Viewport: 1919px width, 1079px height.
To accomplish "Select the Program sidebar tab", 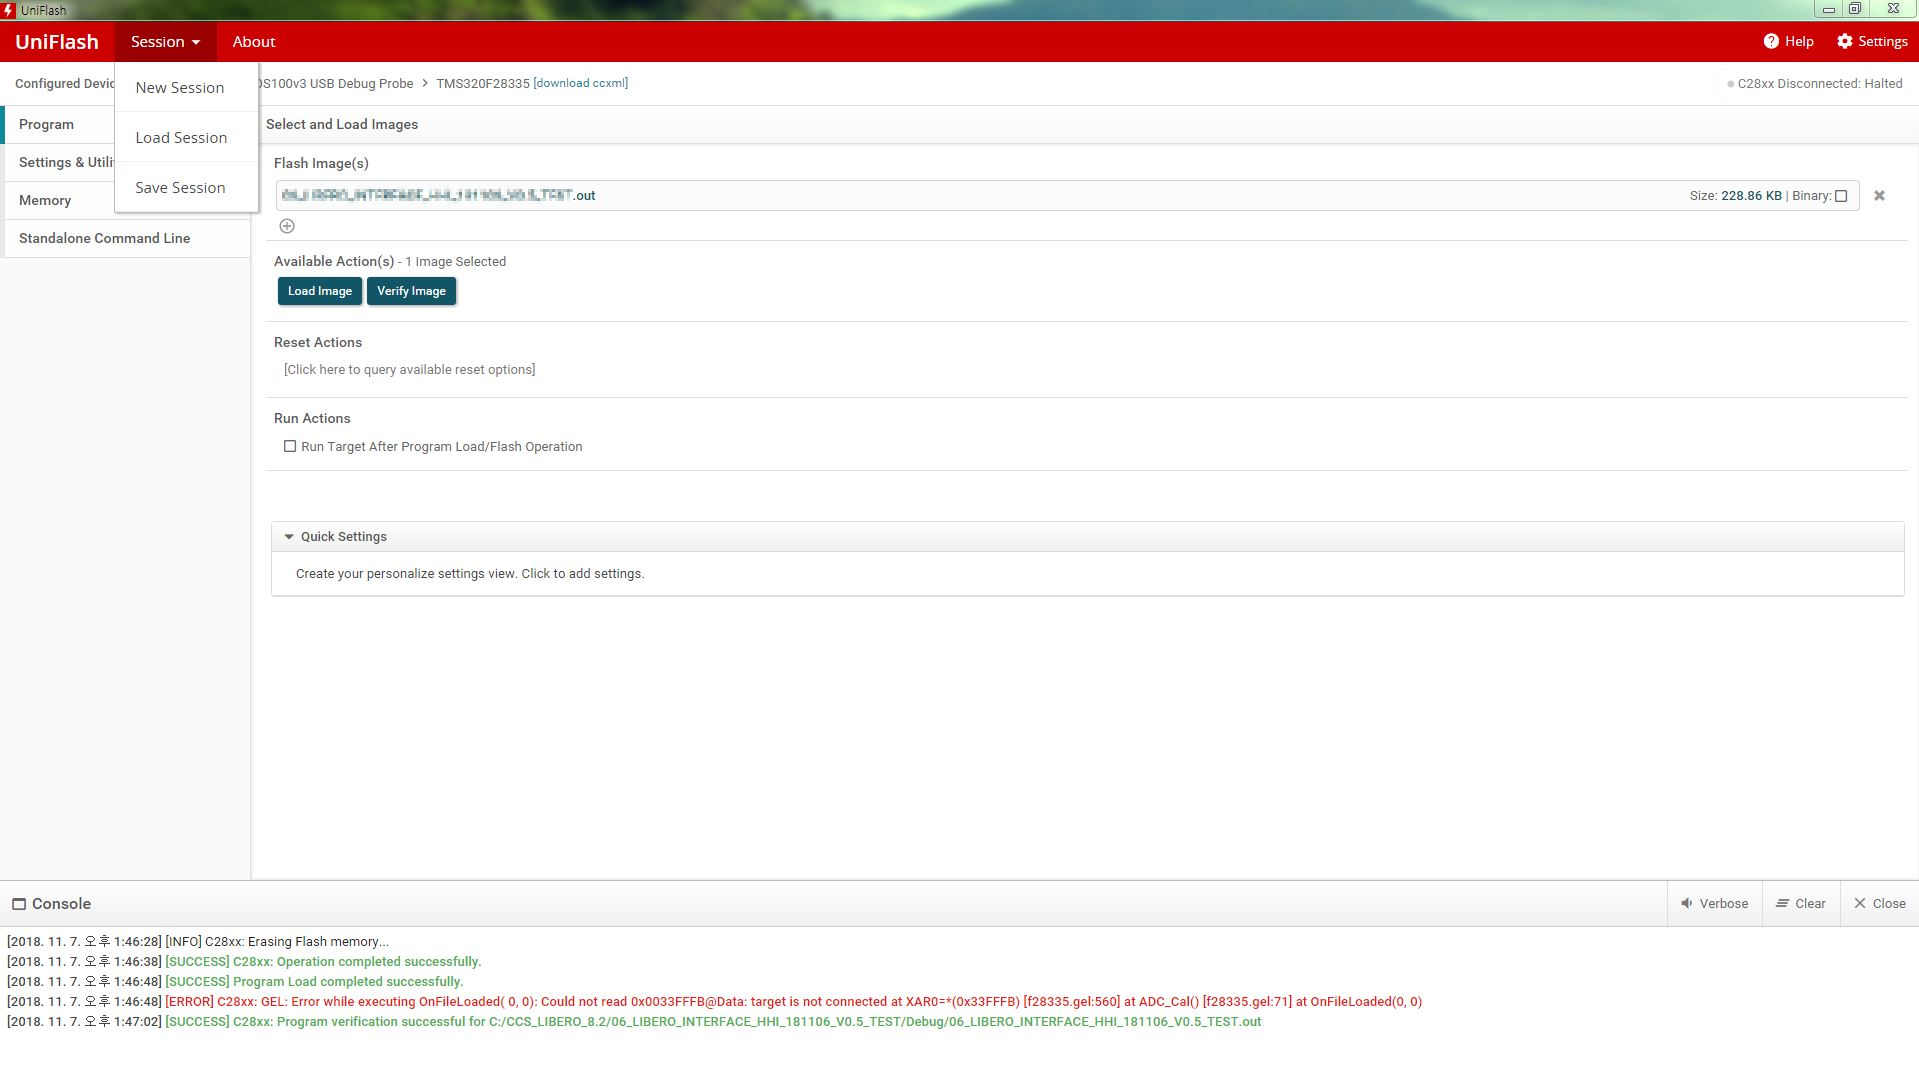I will click(60, 124).
